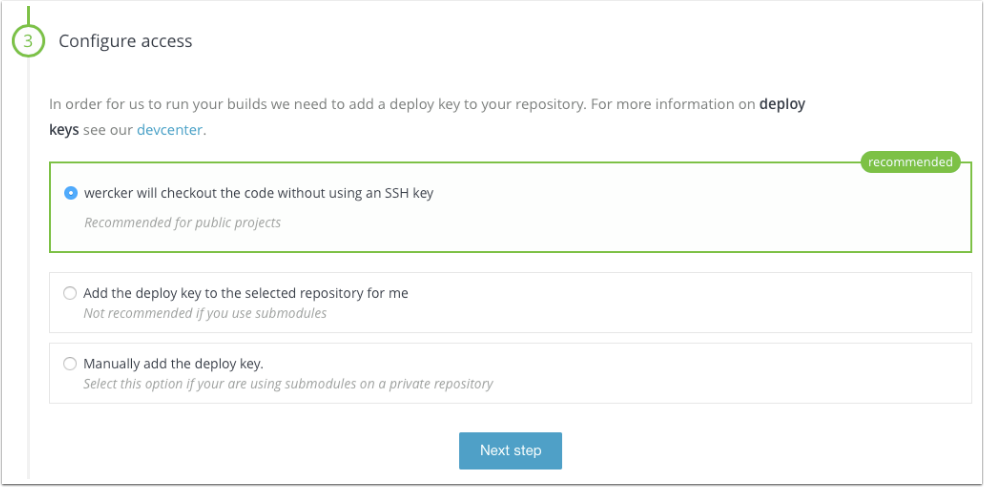Continue with the Next step button
Viewport: 984px width, 487px height.
pos(510,451)
